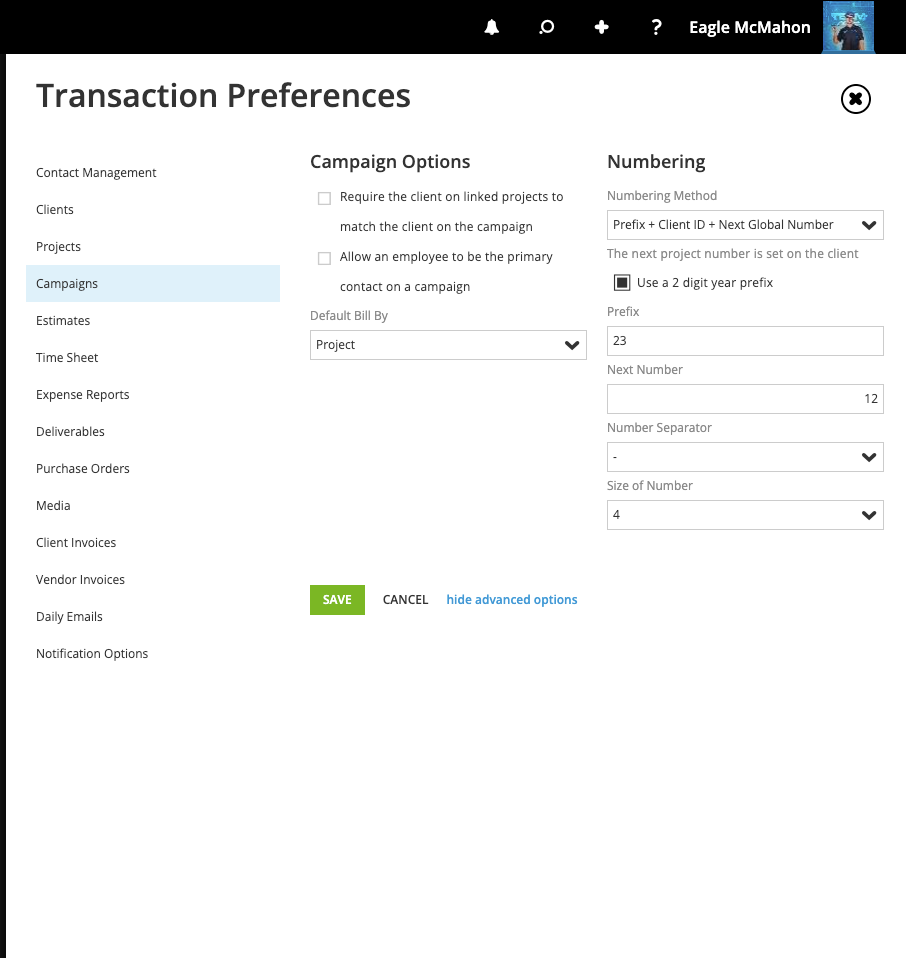The height and width of the screenshot is (958, 907).
Task: Open the Default Bill By dropdown
Action: [448, 345]
